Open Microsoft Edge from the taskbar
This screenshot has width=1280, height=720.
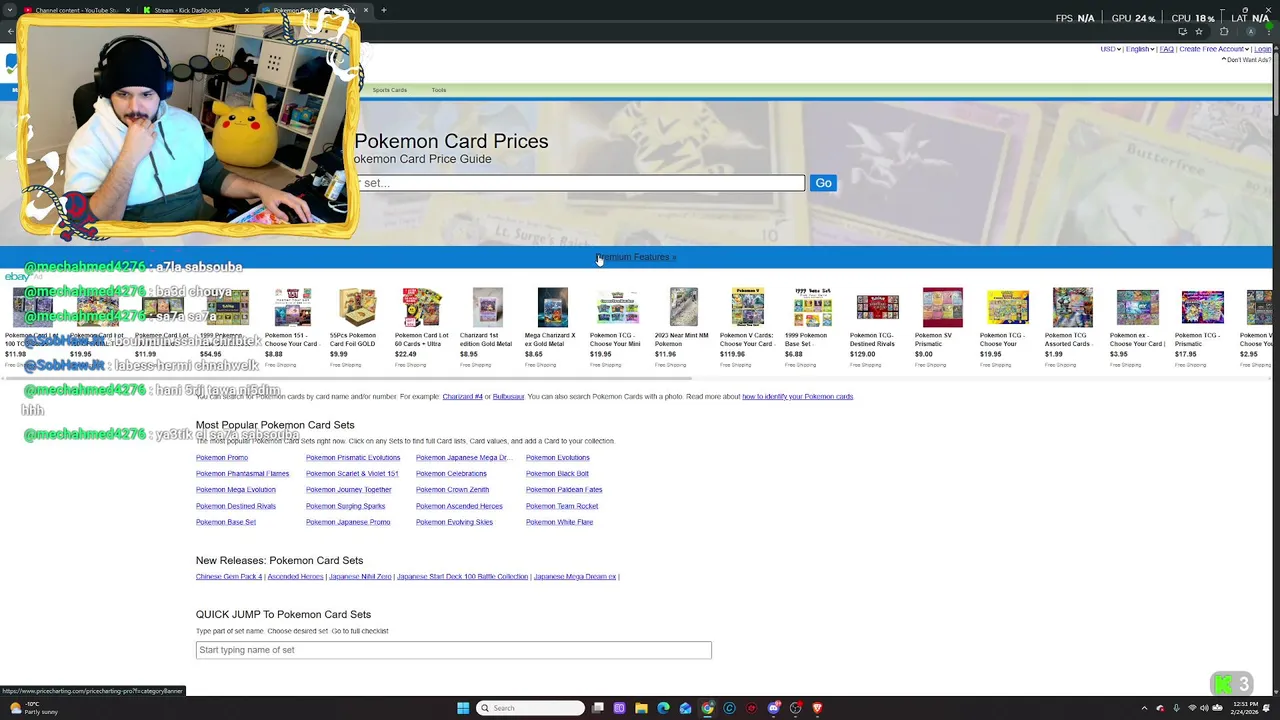(x=663, y=708)
